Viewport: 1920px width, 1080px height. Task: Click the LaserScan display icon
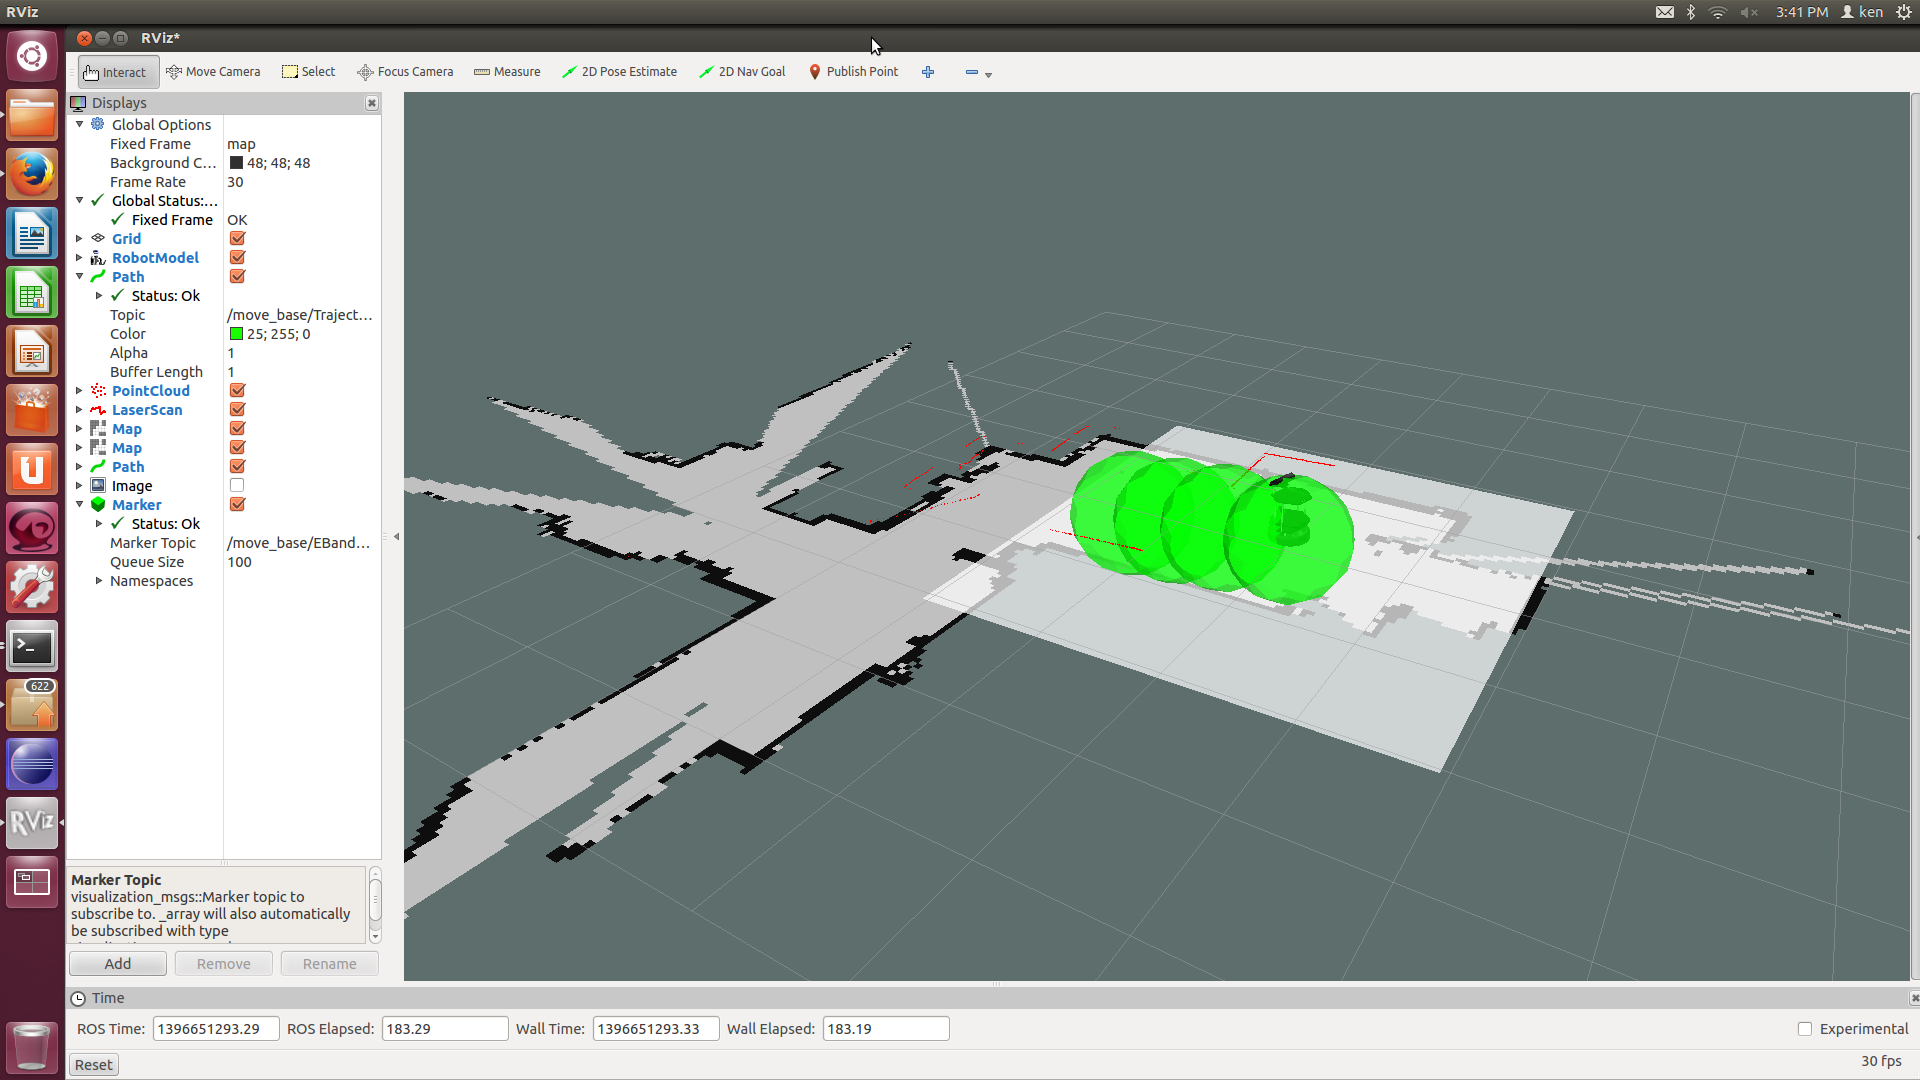click(98, 409)
